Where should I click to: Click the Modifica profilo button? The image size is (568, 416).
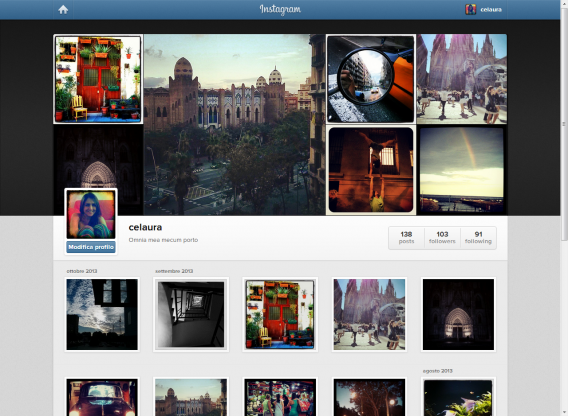point(91,247)
